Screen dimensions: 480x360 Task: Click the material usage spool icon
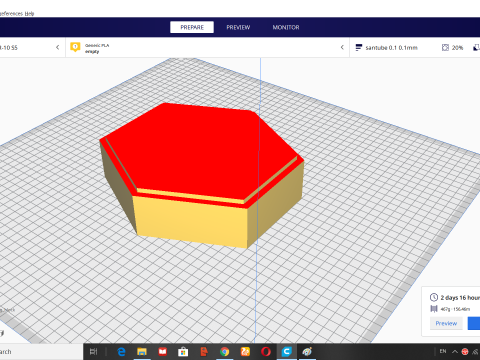pyautogui.click(x=434, y=309)
